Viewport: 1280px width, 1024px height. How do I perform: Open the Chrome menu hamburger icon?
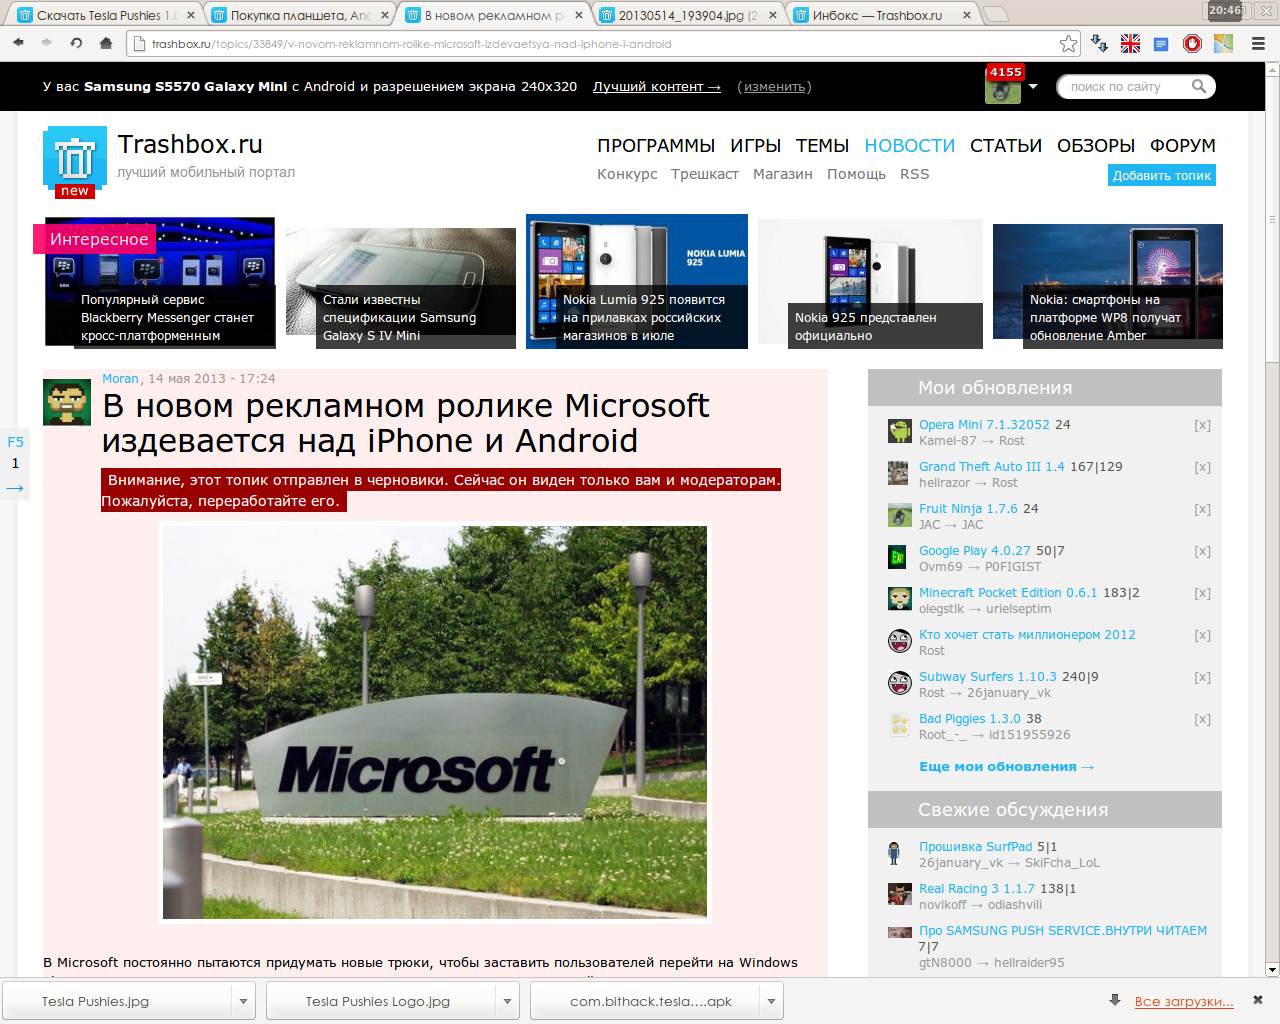1258,43
